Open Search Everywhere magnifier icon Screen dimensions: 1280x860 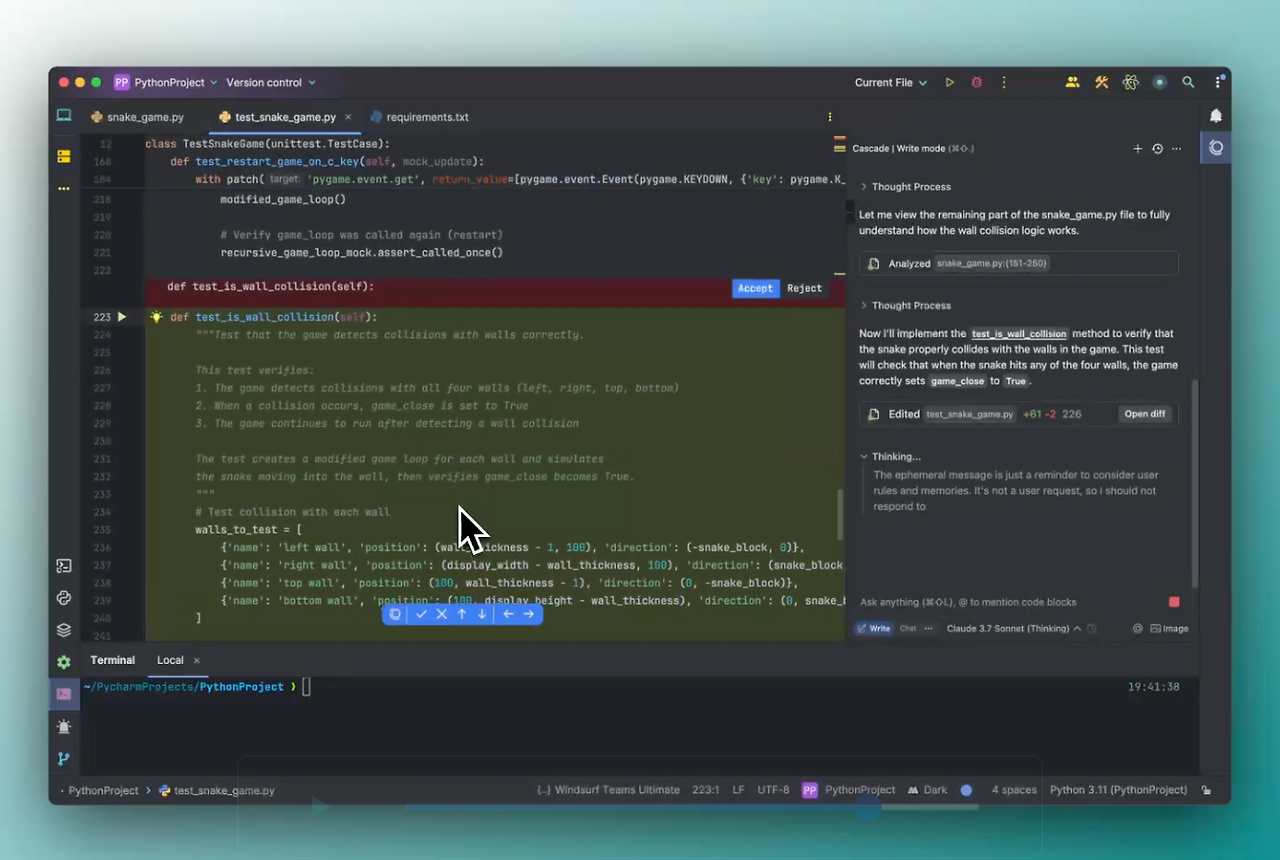point(1188,83)
